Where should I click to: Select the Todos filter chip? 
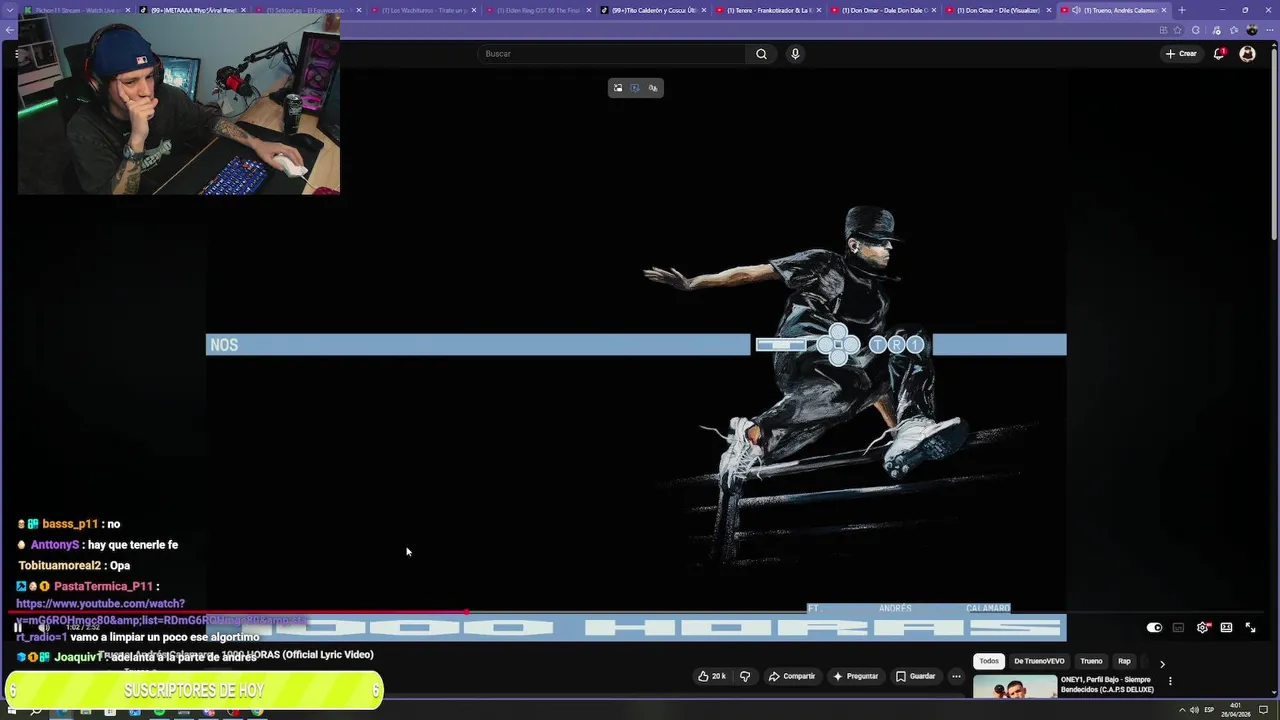coord(989,661)
